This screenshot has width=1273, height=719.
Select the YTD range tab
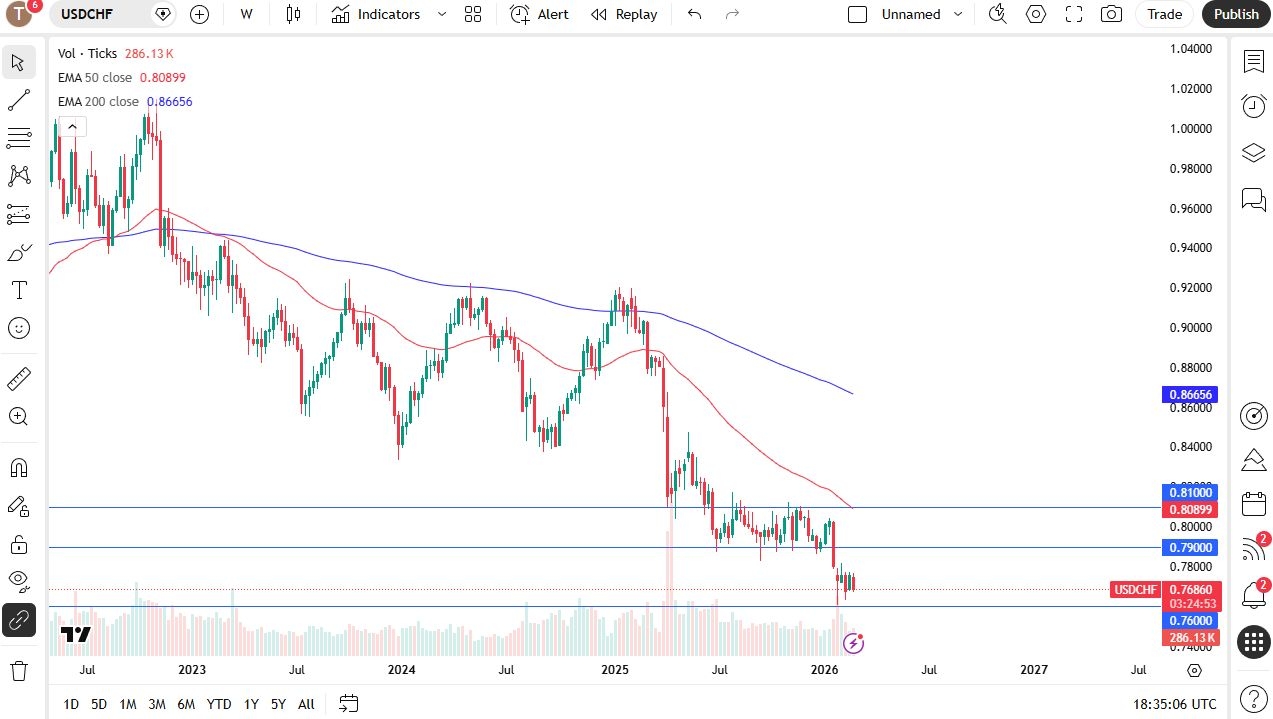pos(219,704)
